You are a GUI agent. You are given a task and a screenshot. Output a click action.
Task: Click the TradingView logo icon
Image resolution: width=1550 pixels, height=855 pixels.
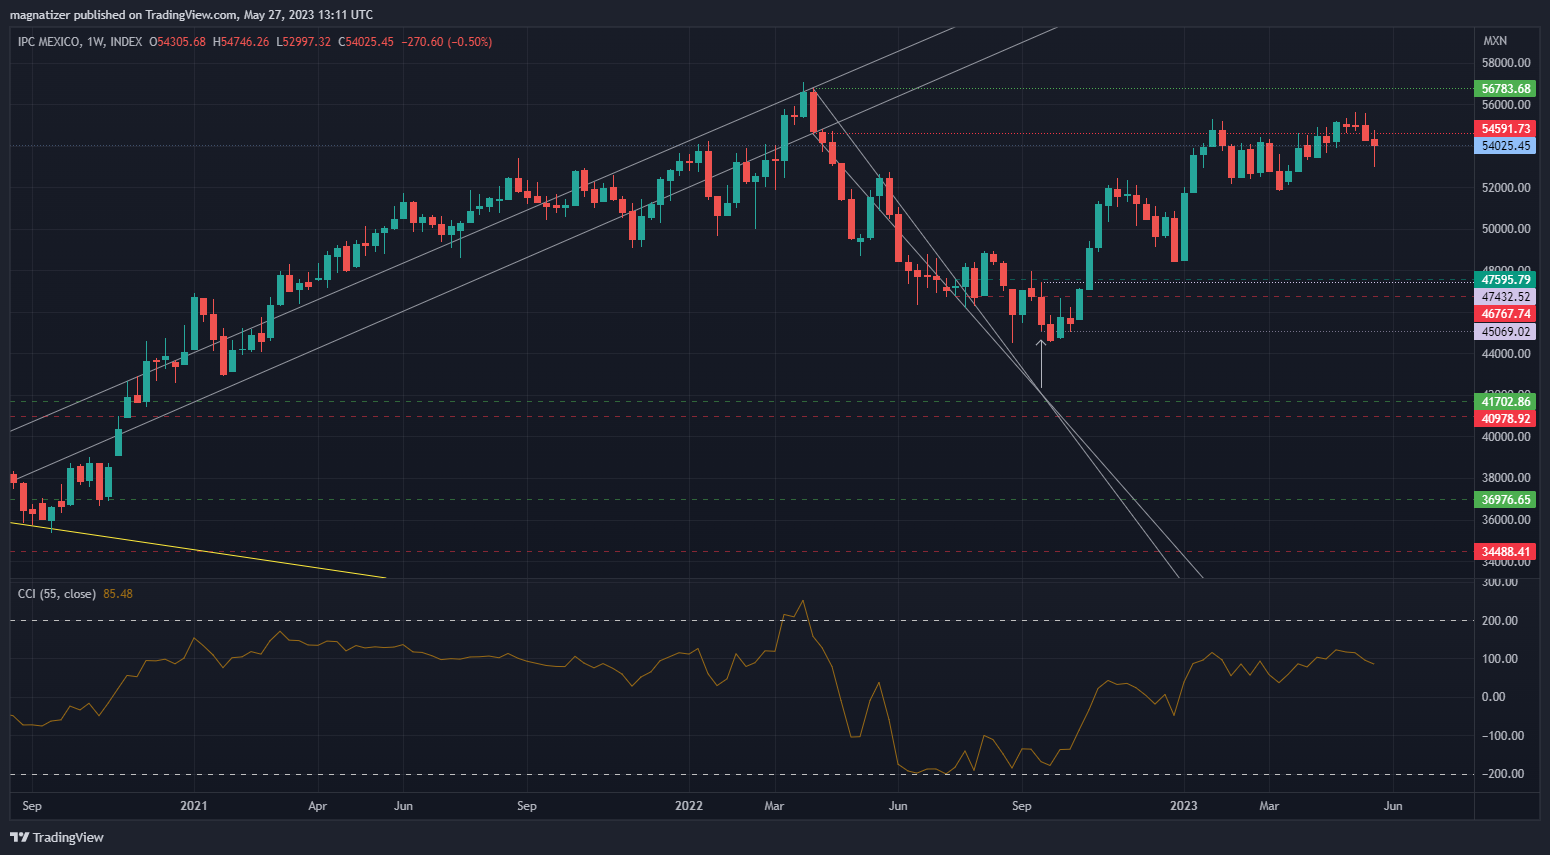tap(19, 837)
